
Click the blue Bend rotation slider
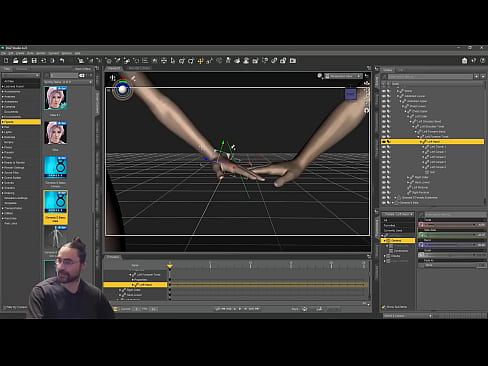pos(452,245)
